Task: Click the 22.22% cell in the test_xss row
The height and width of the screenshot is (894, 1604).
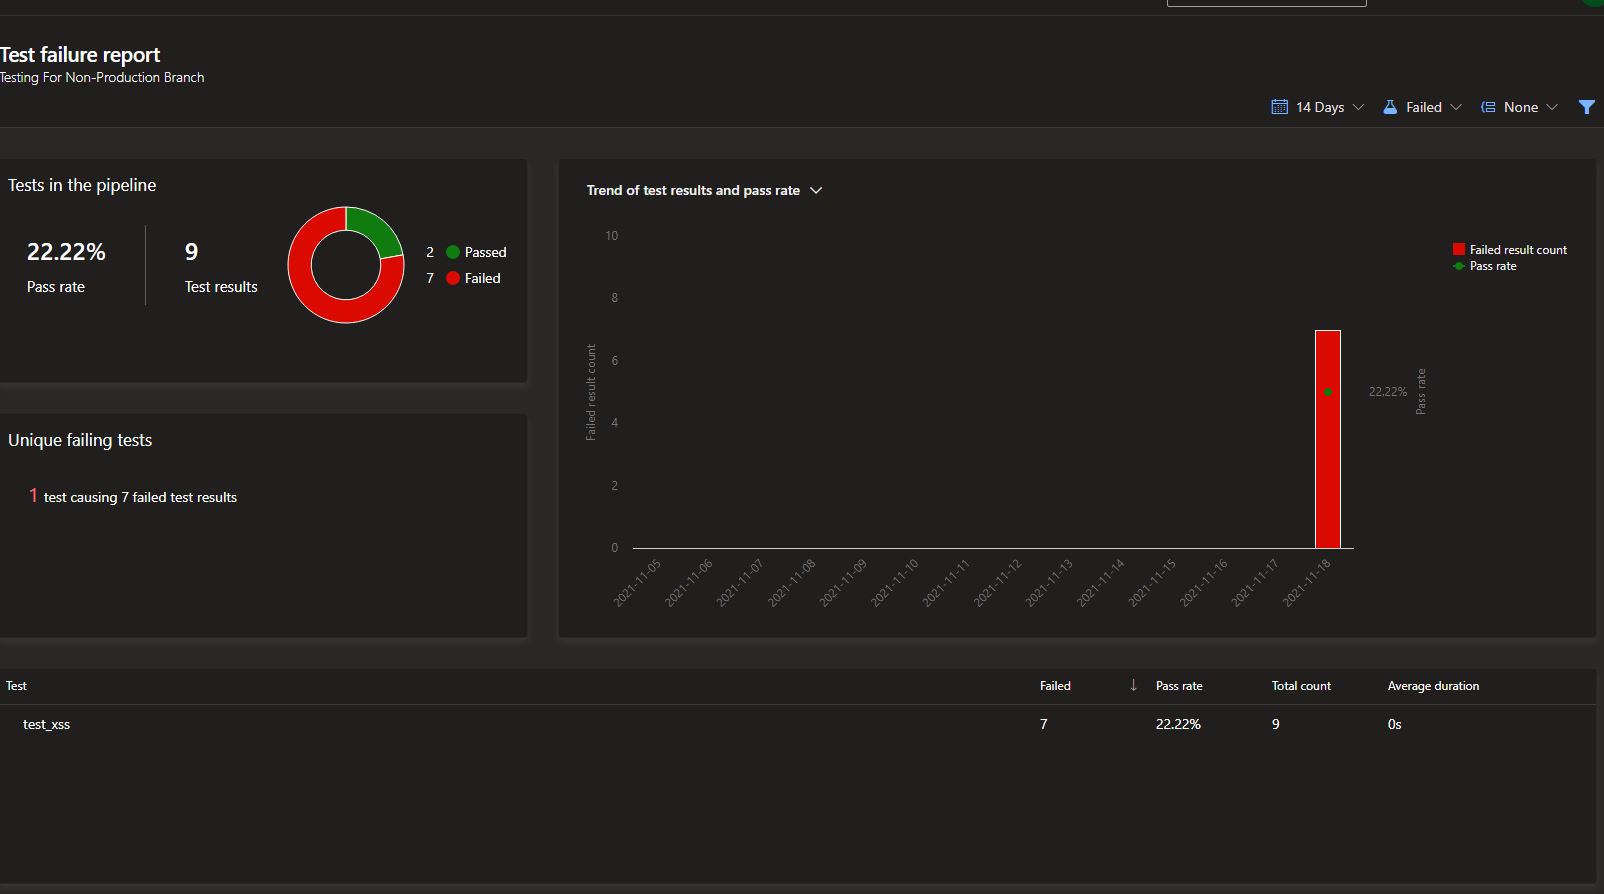Action: [1178, 724]
